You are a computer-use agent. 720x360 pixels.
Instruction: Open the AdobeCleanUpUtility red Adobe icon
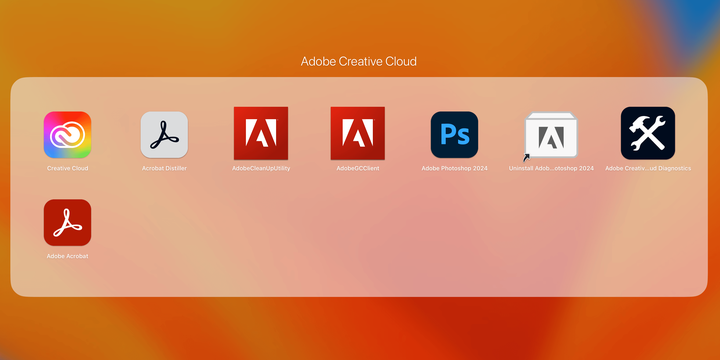click(261, 133)
